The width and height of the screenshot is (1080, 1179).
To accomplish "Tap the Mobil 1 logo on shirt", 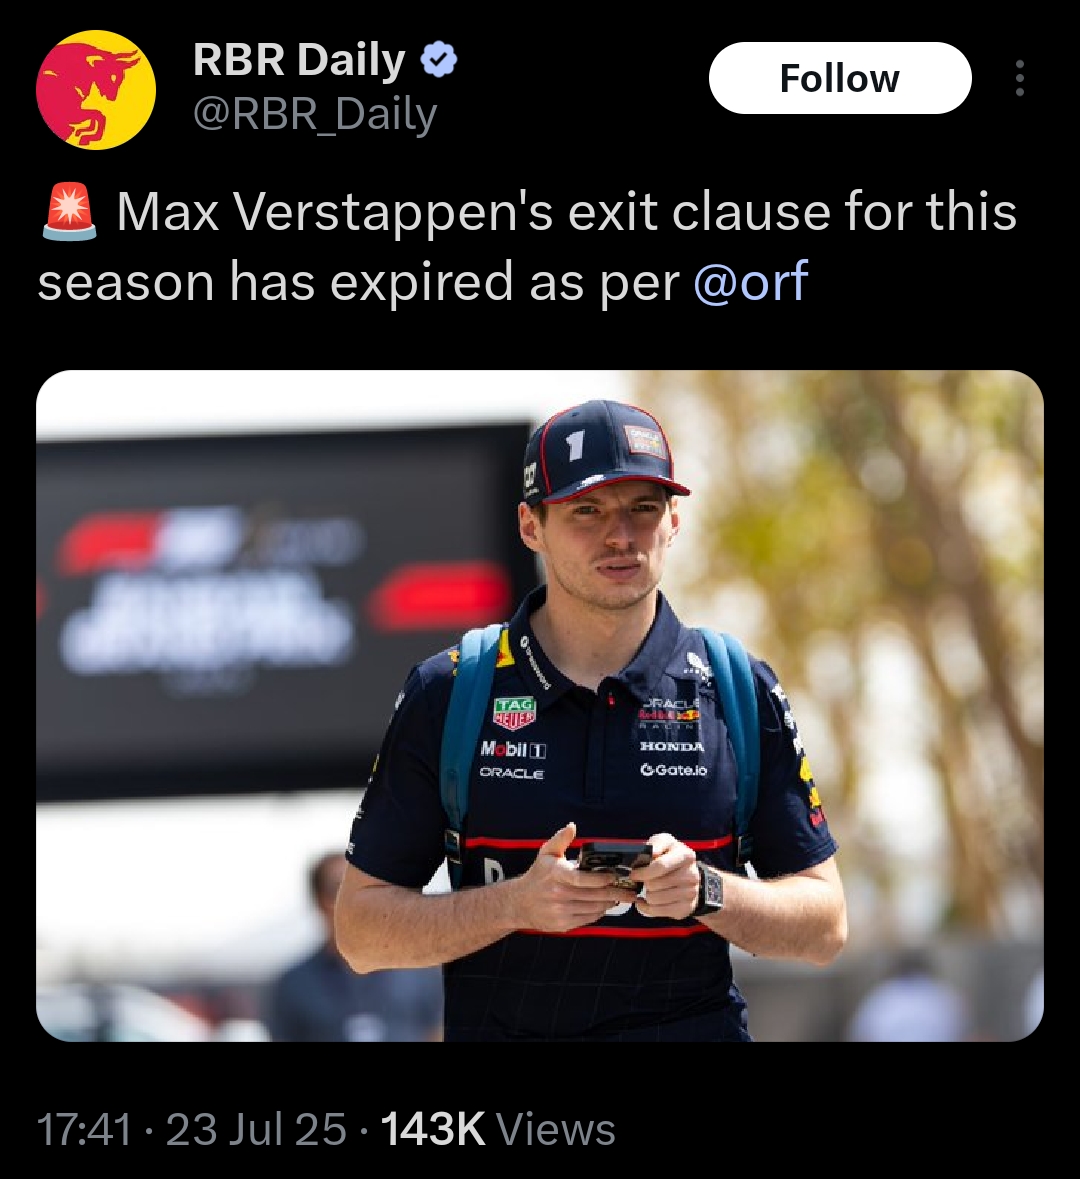I will tap(514, 750).
